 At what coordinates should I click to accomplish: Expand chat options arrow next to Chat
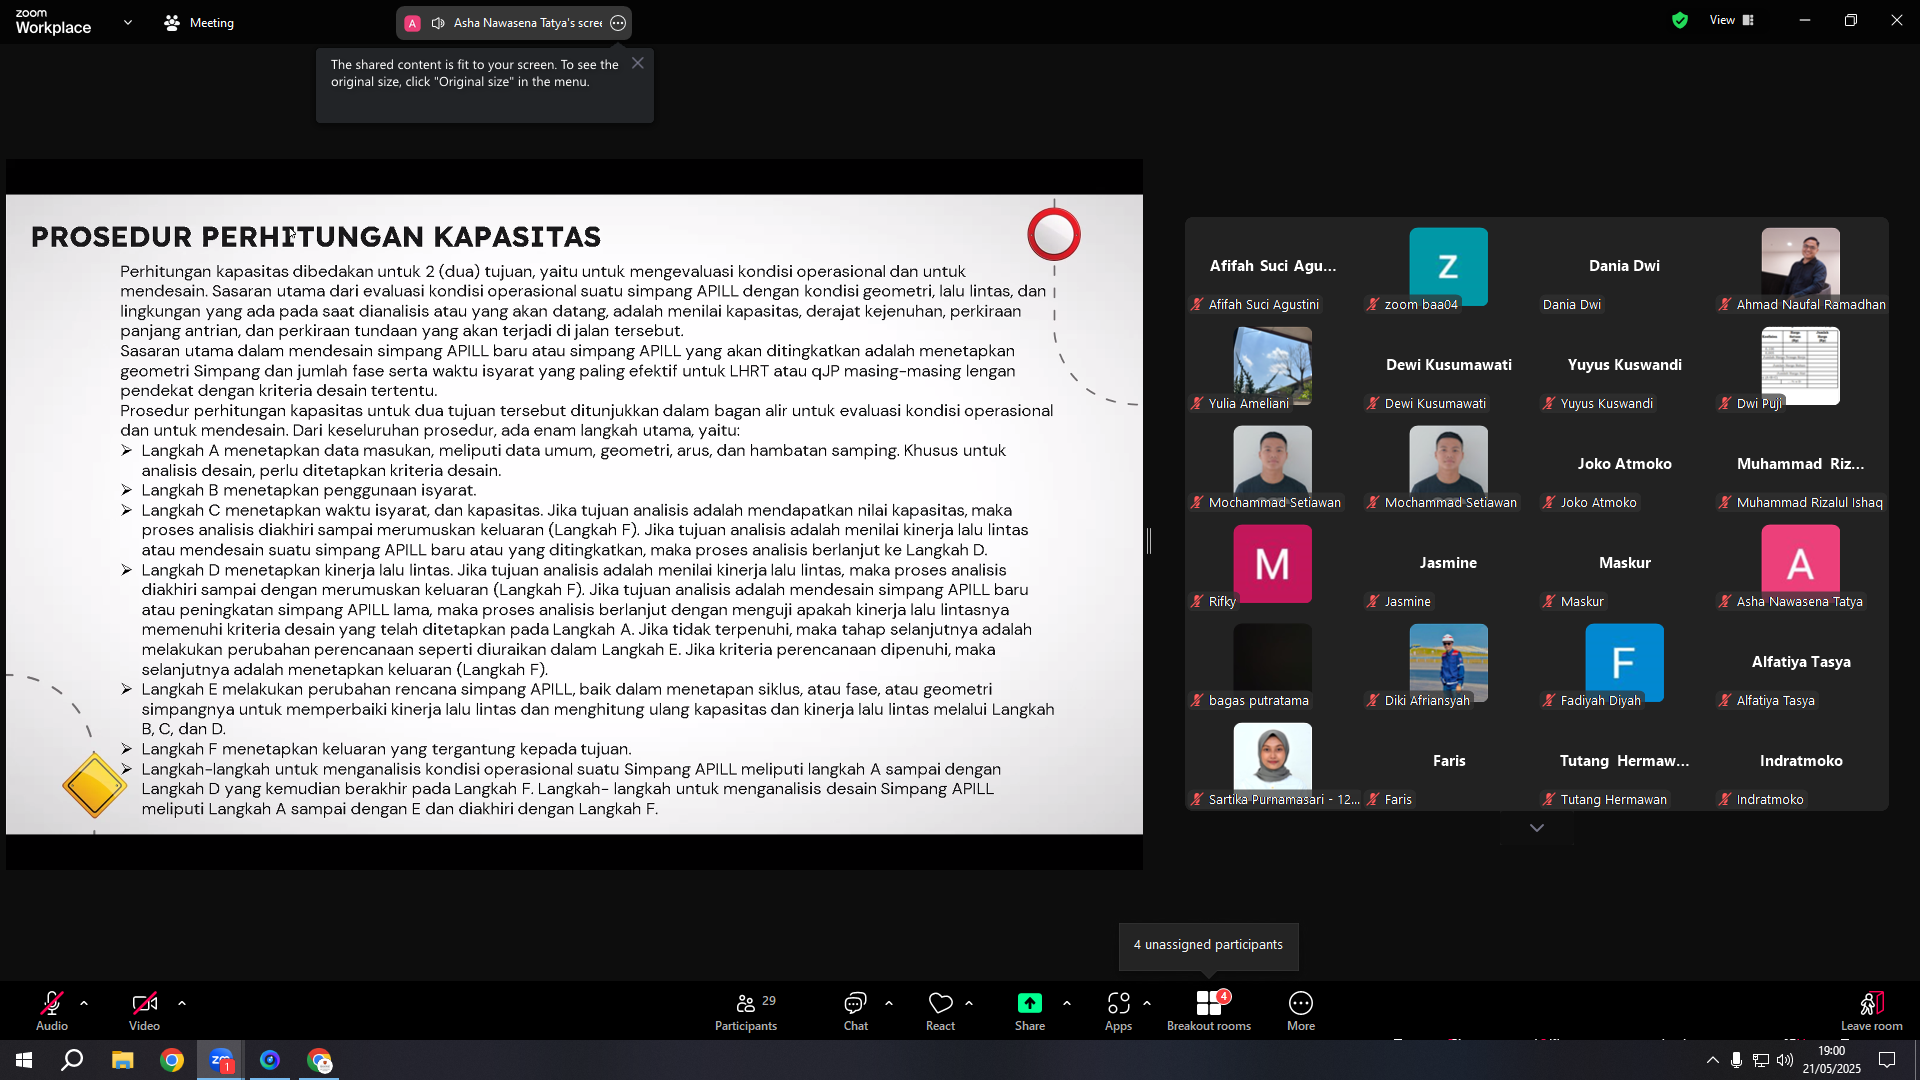click(x=889, y=1003)
